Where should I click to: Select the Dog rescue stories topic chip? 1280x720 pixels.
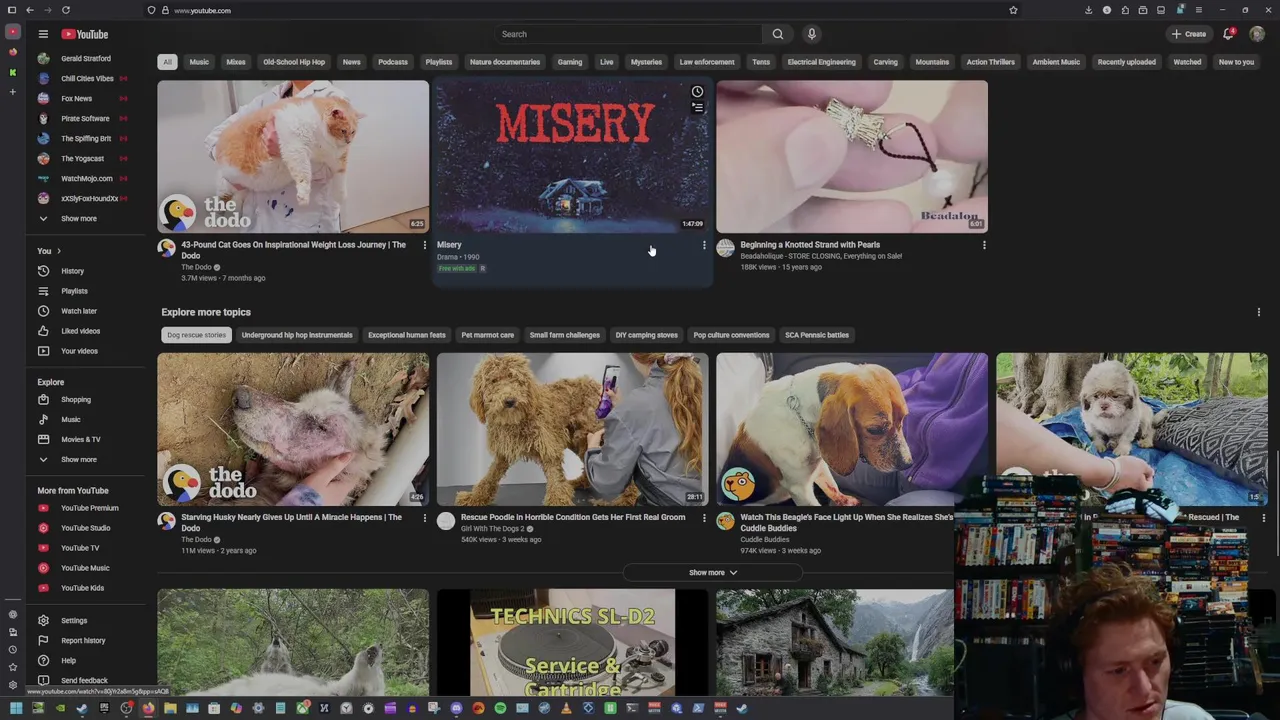tap(196, 335)
